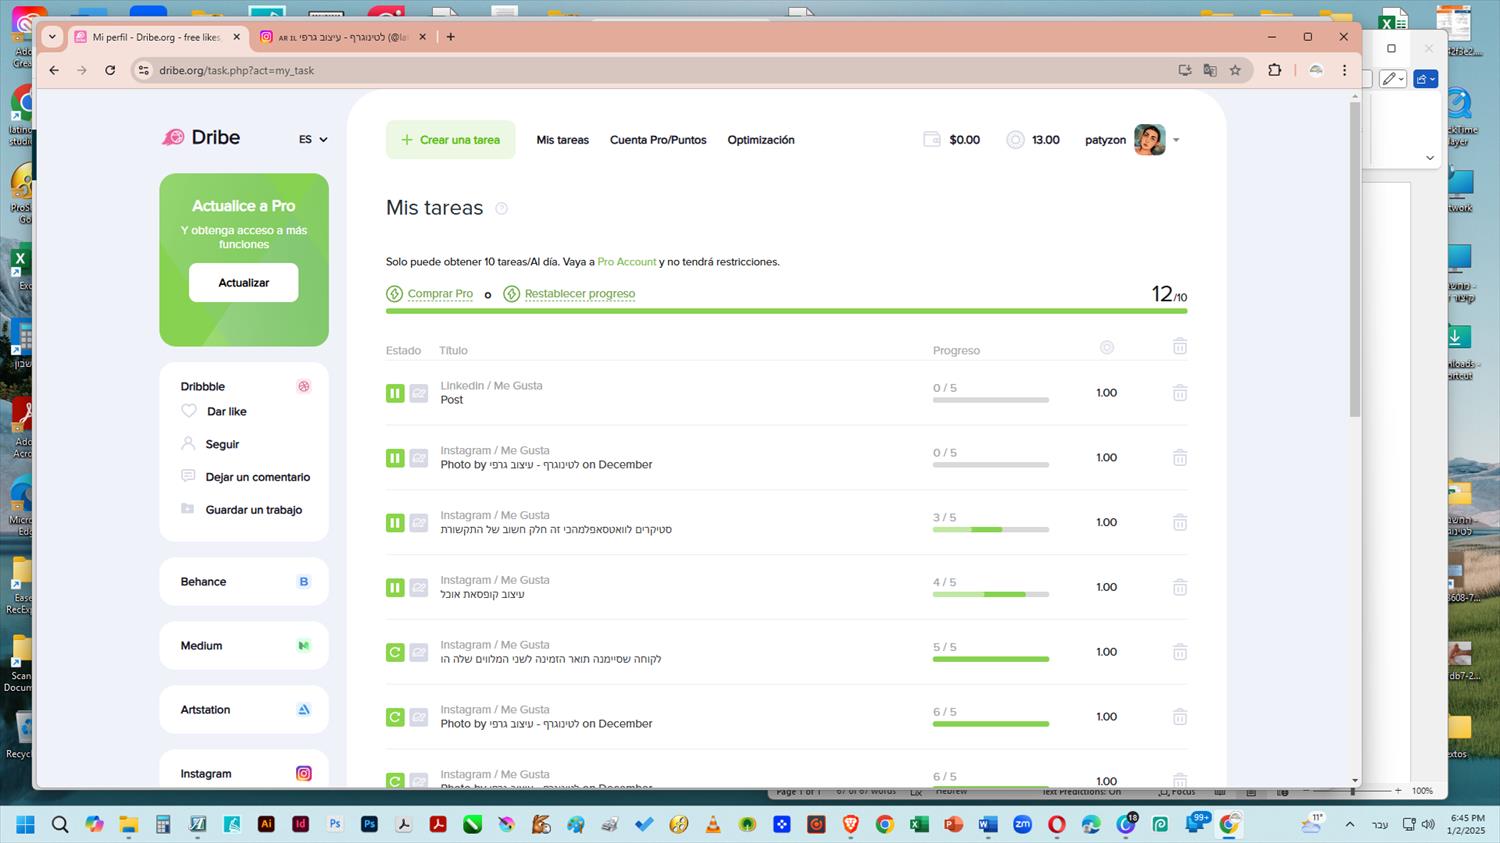
Task: Open the browser tab search dropdown
Action: [x=52, y=37]
